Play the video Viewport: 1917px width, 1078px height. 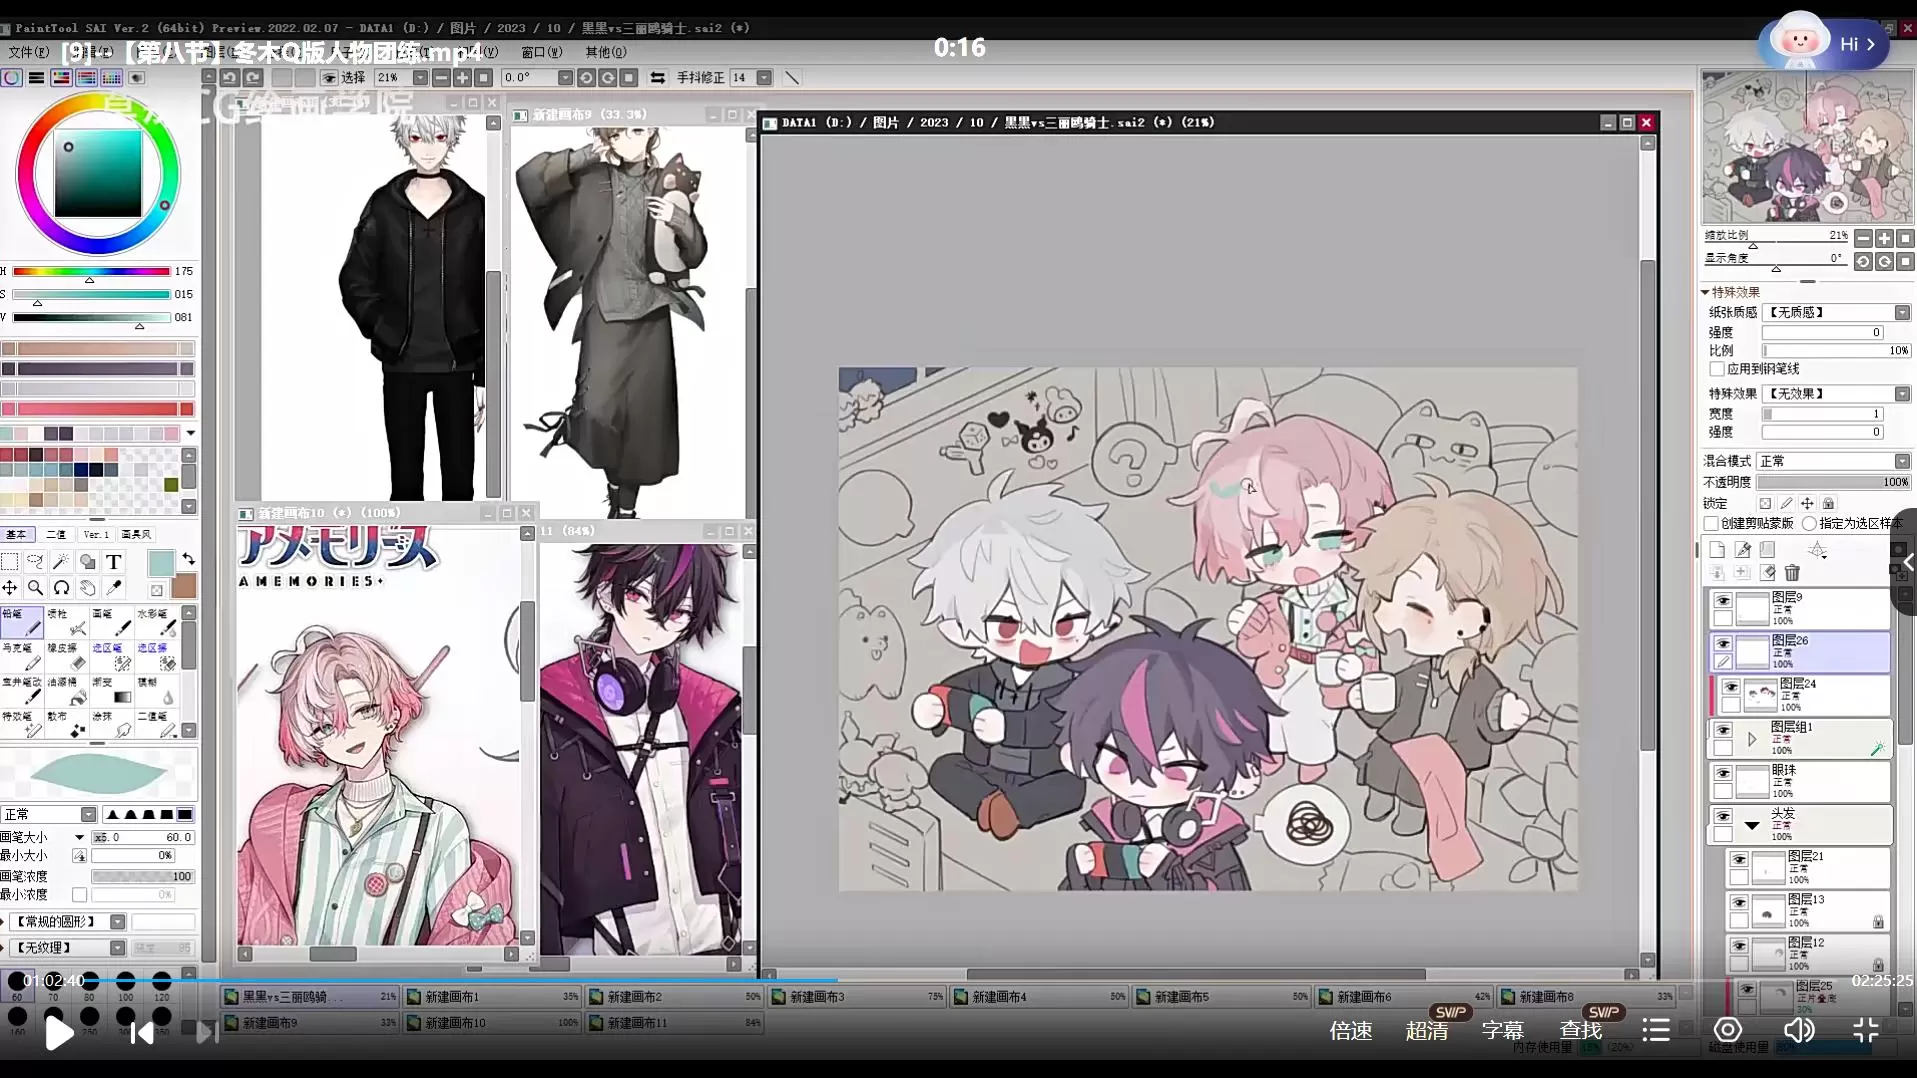pos(59,1032)
